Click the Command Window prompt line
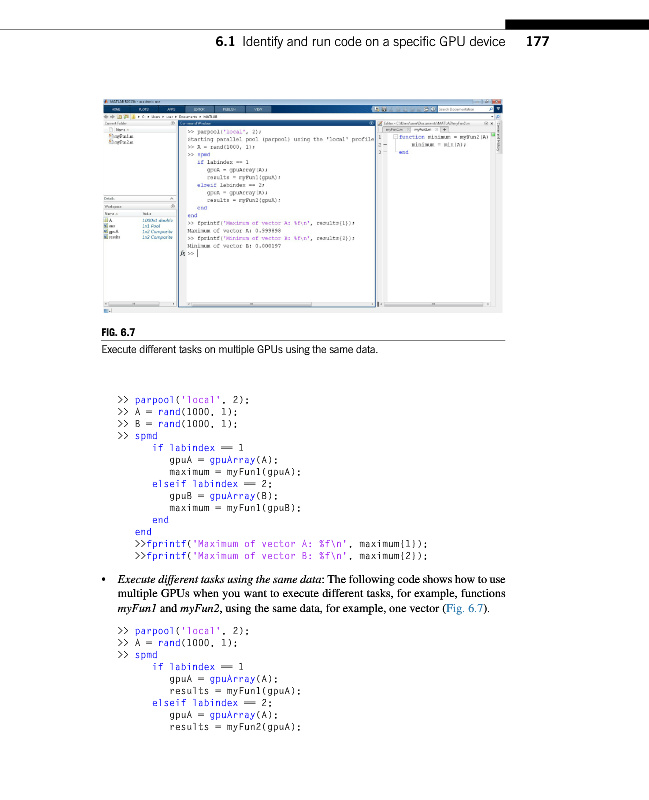649x800 pixels. tap(198, 254)
